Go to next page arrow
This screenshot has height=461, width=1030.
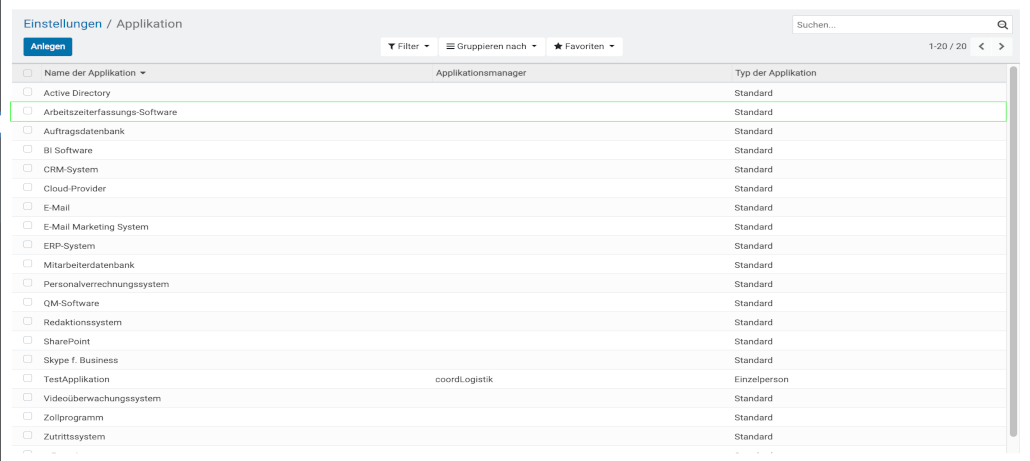click(1000, 47)
